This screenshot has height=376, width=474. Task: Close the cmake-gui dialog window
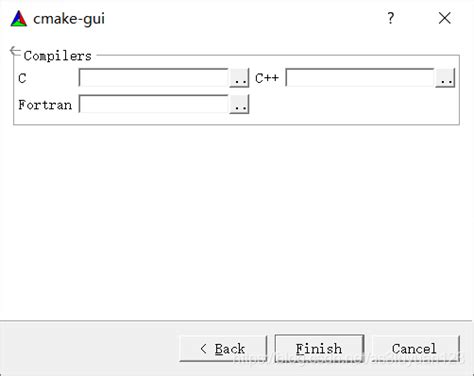point(445,18)
